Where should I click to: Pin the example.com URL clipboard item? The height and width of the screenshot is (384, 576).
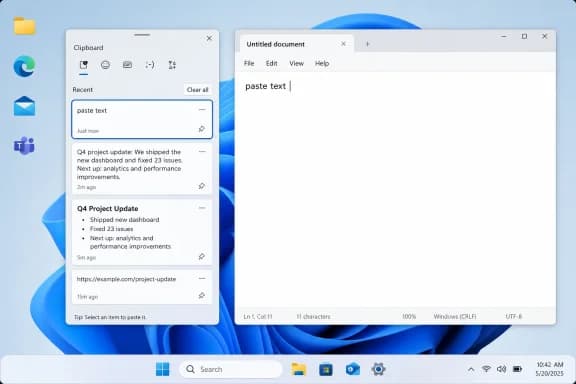[x=202, y=295]
